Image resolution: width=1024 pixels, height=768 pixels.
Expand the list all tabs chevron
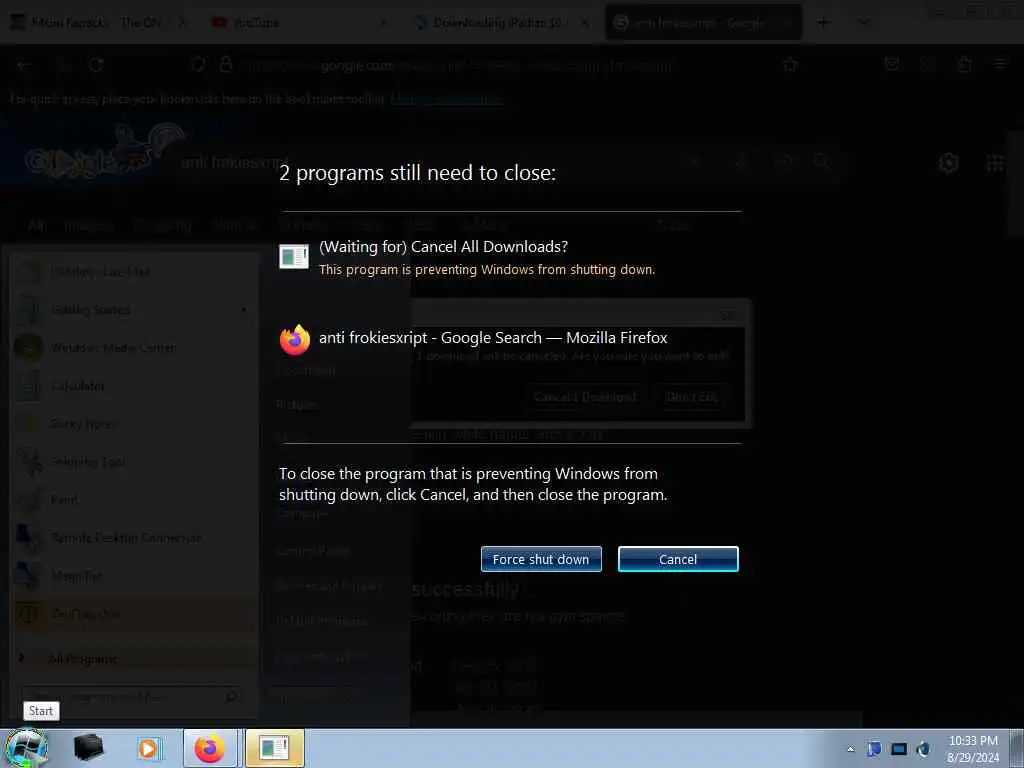[x=863, y=23]
